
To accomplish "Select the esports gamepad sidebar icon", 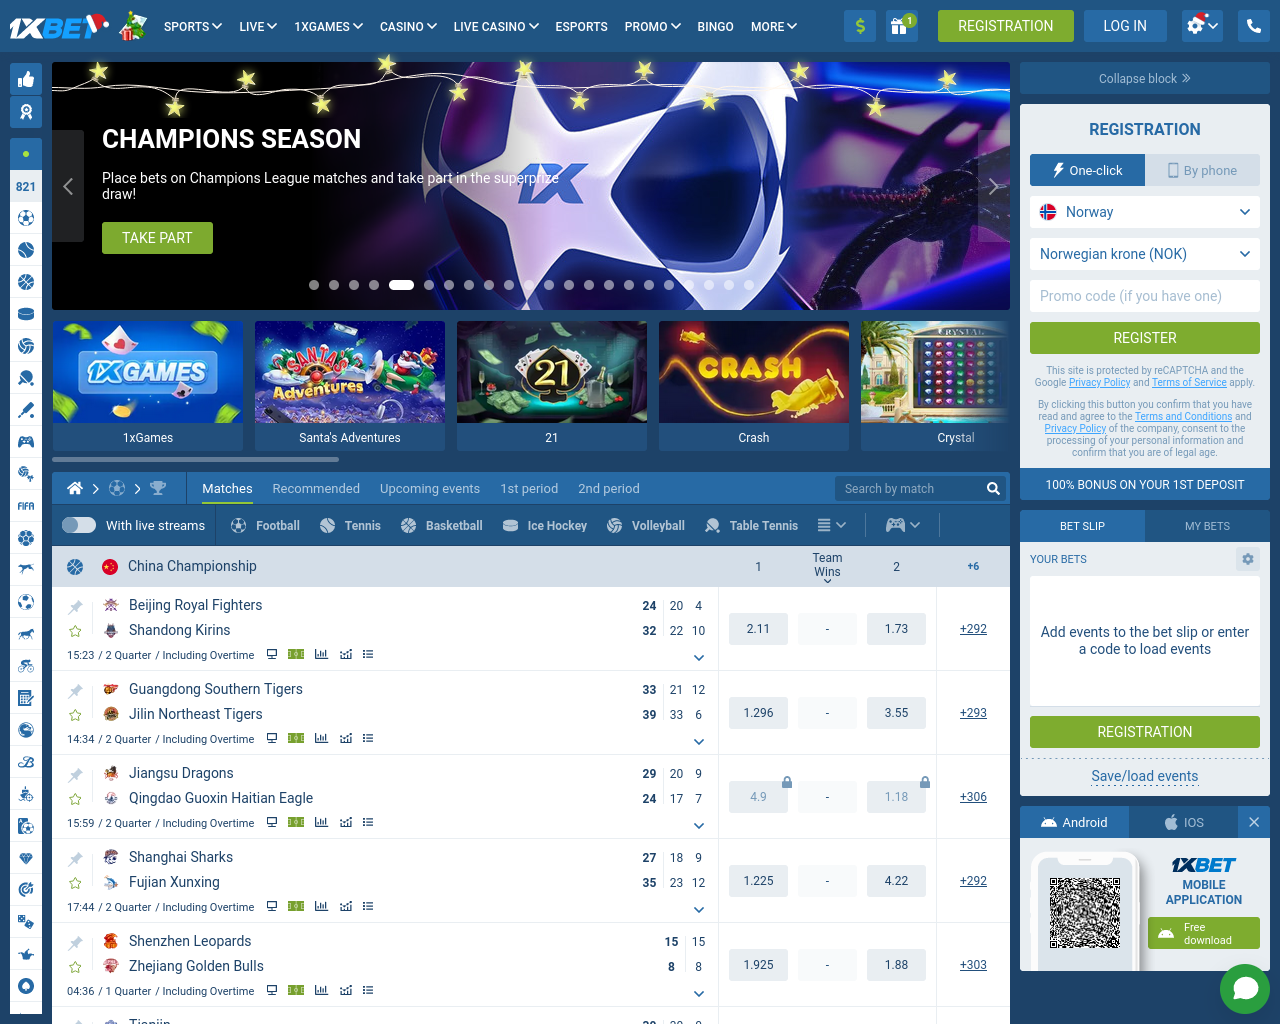I will coord(26,442).
